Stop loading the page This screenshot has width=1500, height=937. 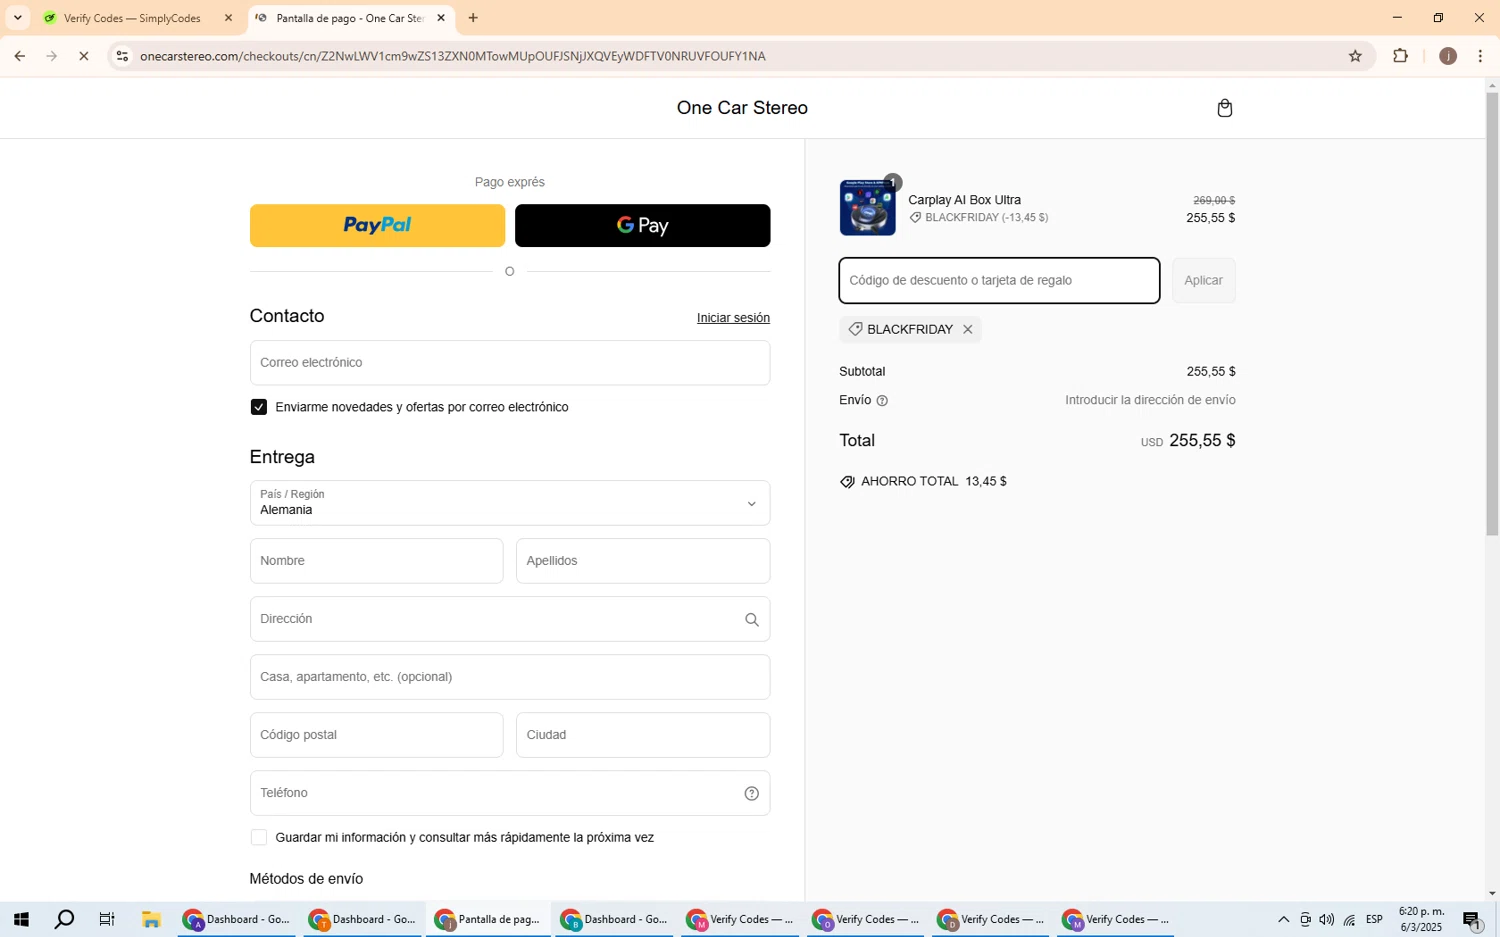pyautogui.click(x=84, y=56)
